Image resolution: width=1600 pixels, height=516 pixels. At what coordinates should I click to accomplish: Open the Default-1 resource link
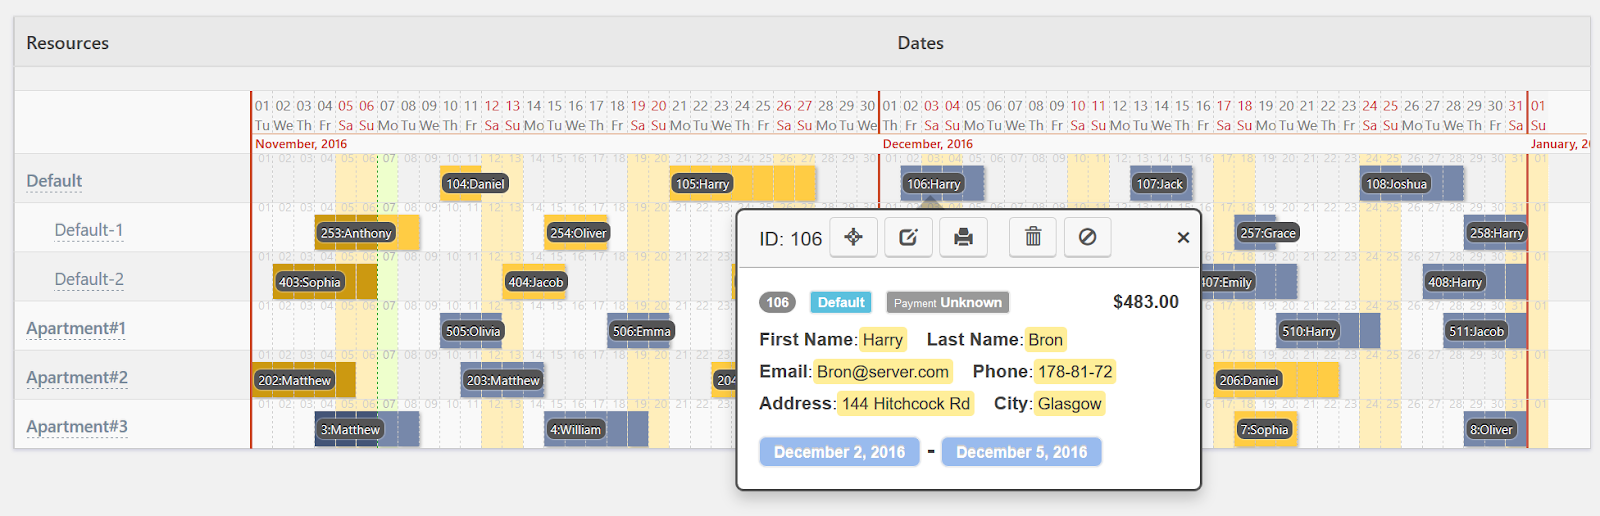[x=89, y=230]
